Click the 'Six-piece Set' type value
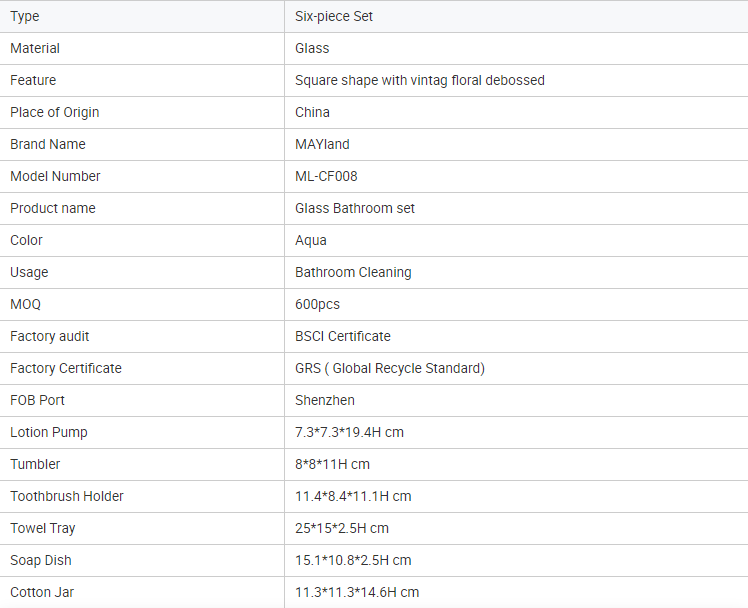Screen dimensions: 748x608 (x=334, y=16)
